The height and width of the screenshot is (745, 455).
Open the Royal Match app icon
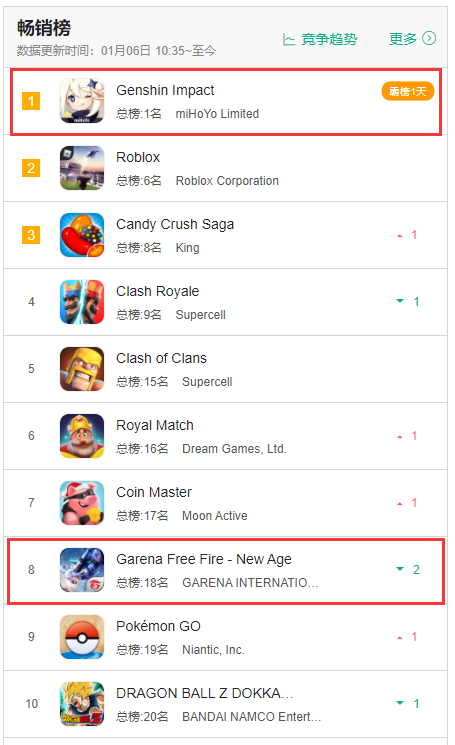point(82,436)
